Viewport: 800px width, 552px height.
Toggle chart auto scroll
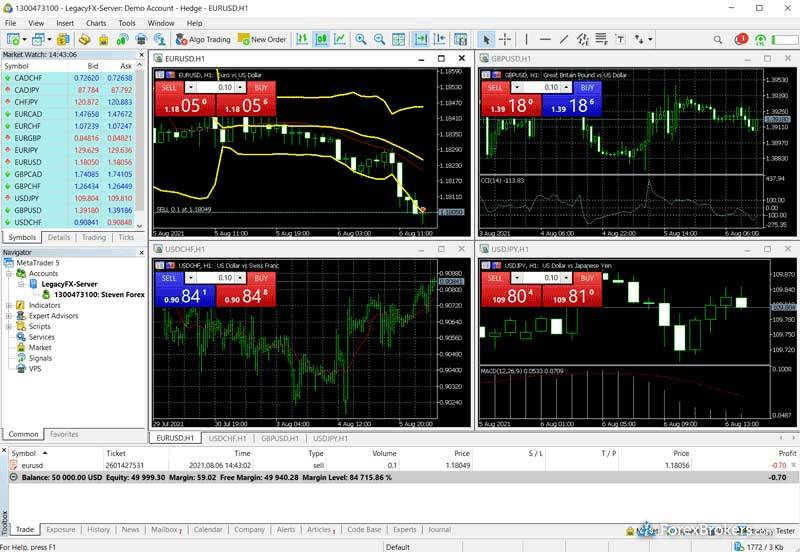click(421, 39)
